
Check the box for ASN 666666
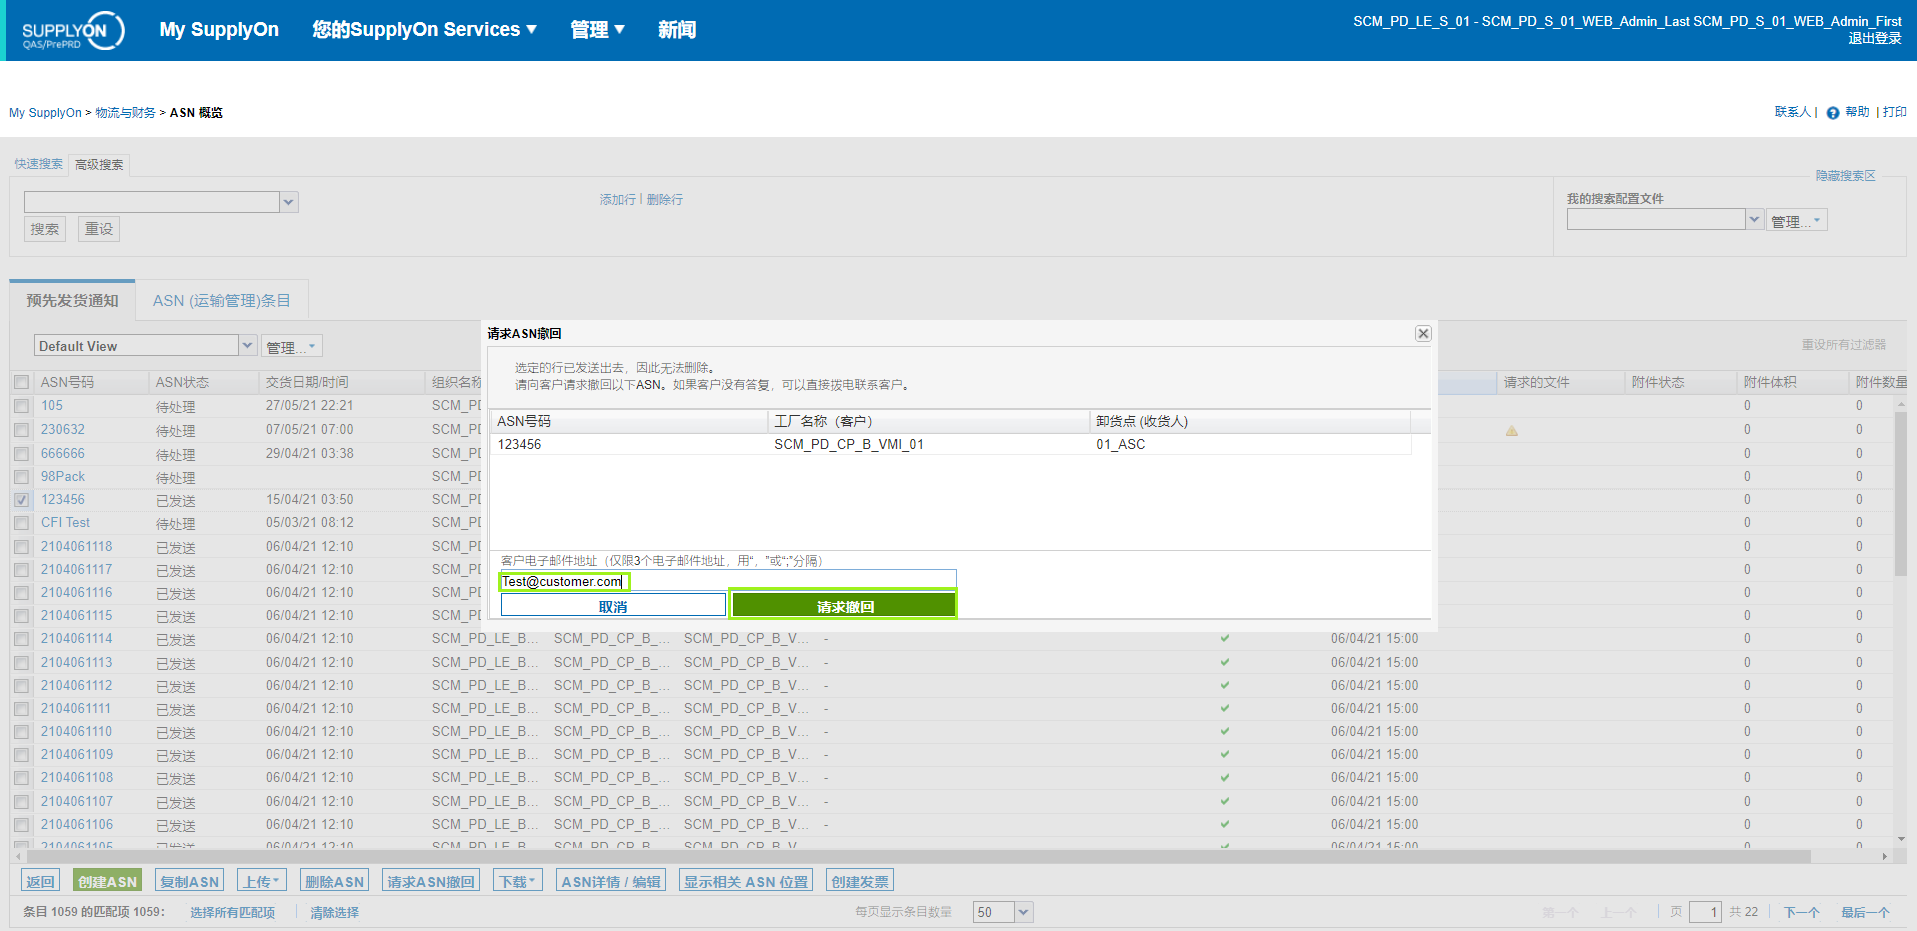pos(21,454)
